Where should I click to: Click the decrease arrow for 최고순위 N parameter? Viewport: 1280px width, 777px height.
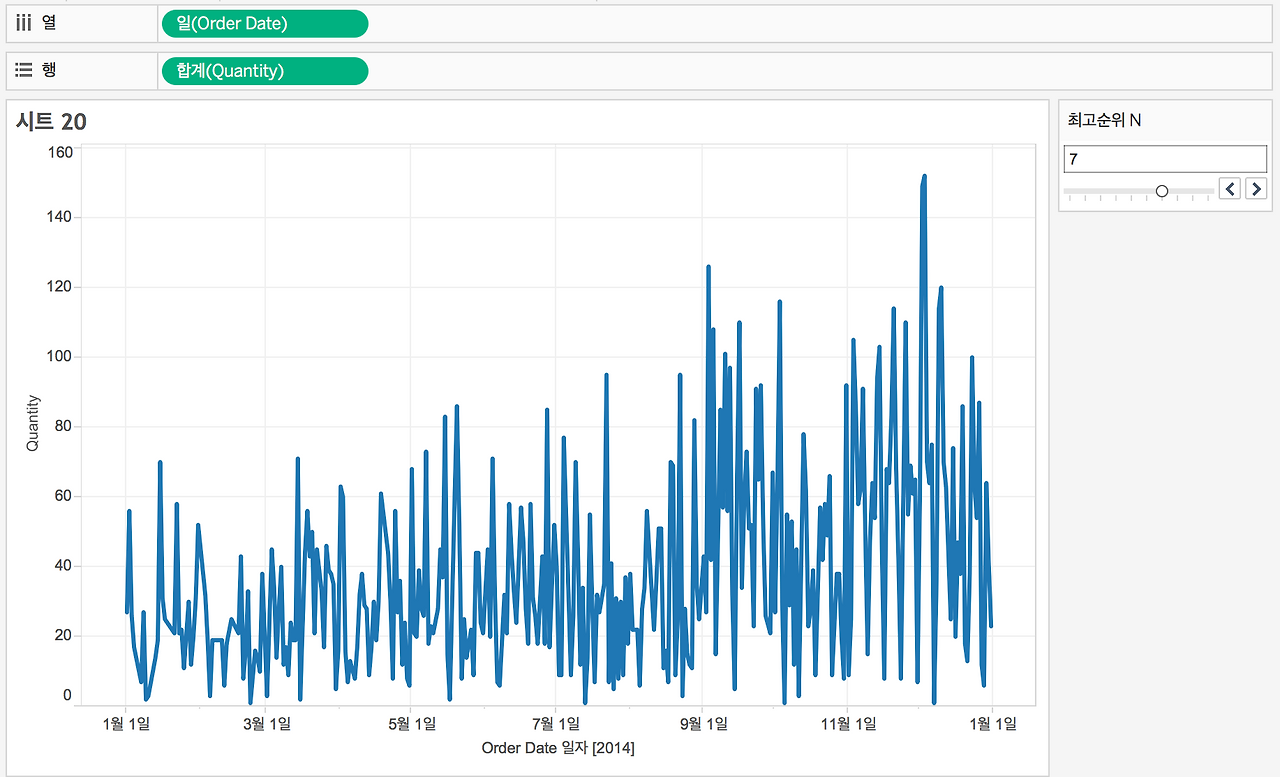pyautogui.click(x=1230, y=188)
